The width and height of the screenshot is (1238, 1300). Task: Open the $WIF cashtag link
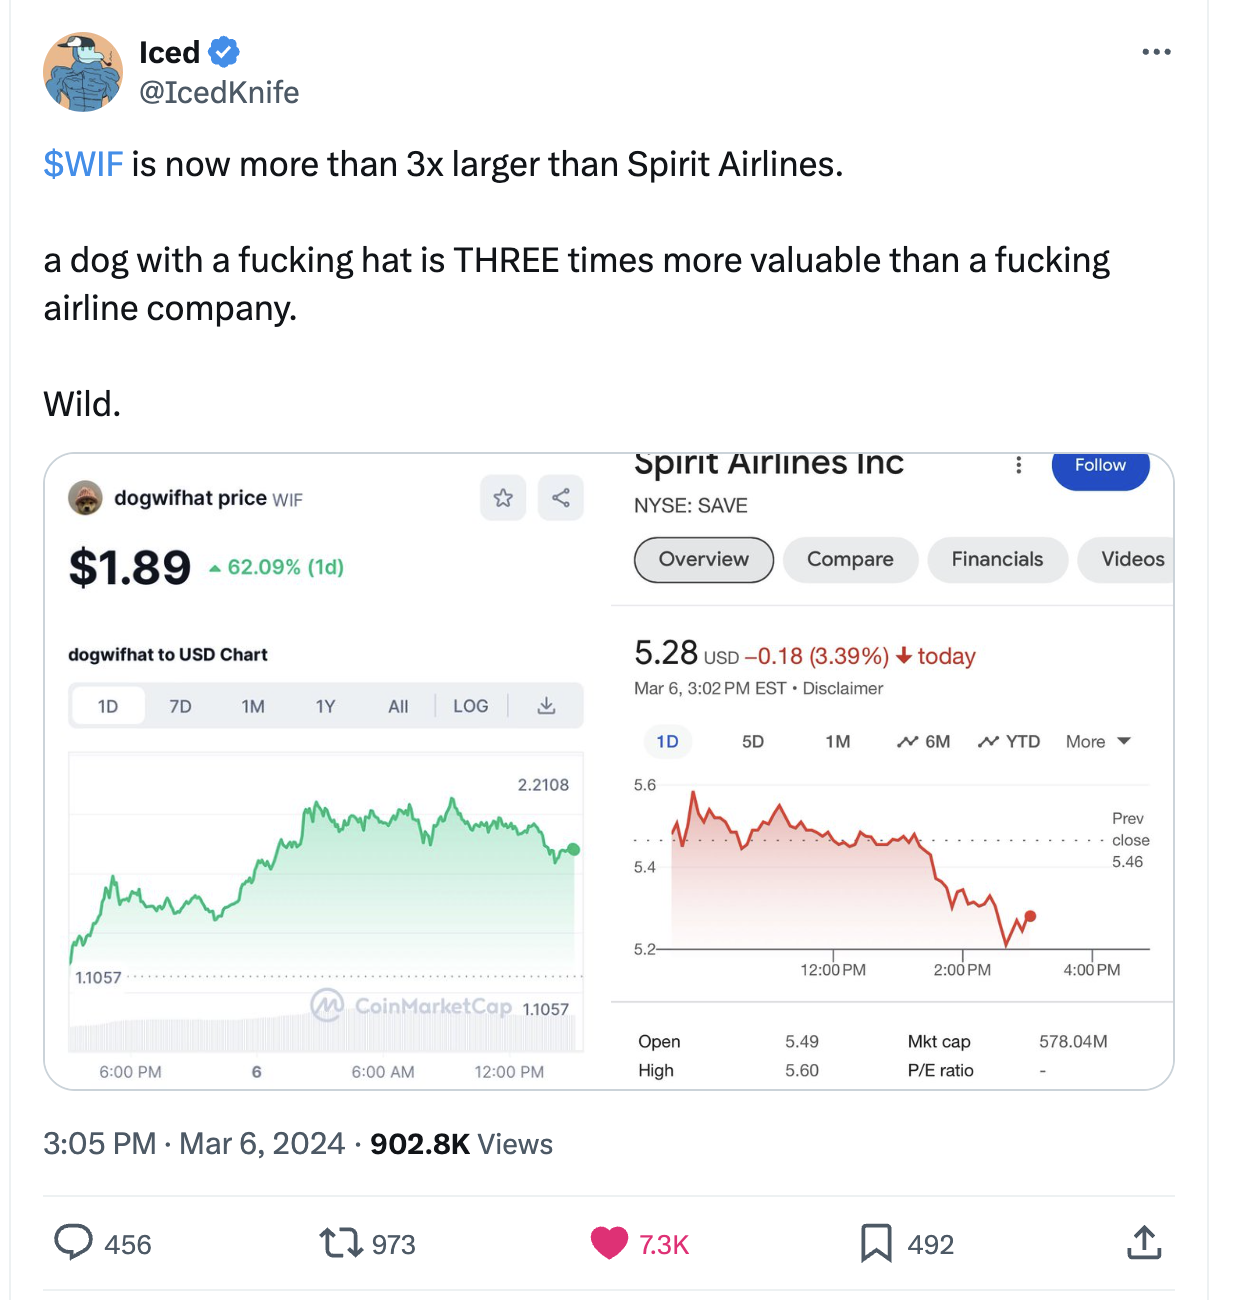(x=82, y=164)
